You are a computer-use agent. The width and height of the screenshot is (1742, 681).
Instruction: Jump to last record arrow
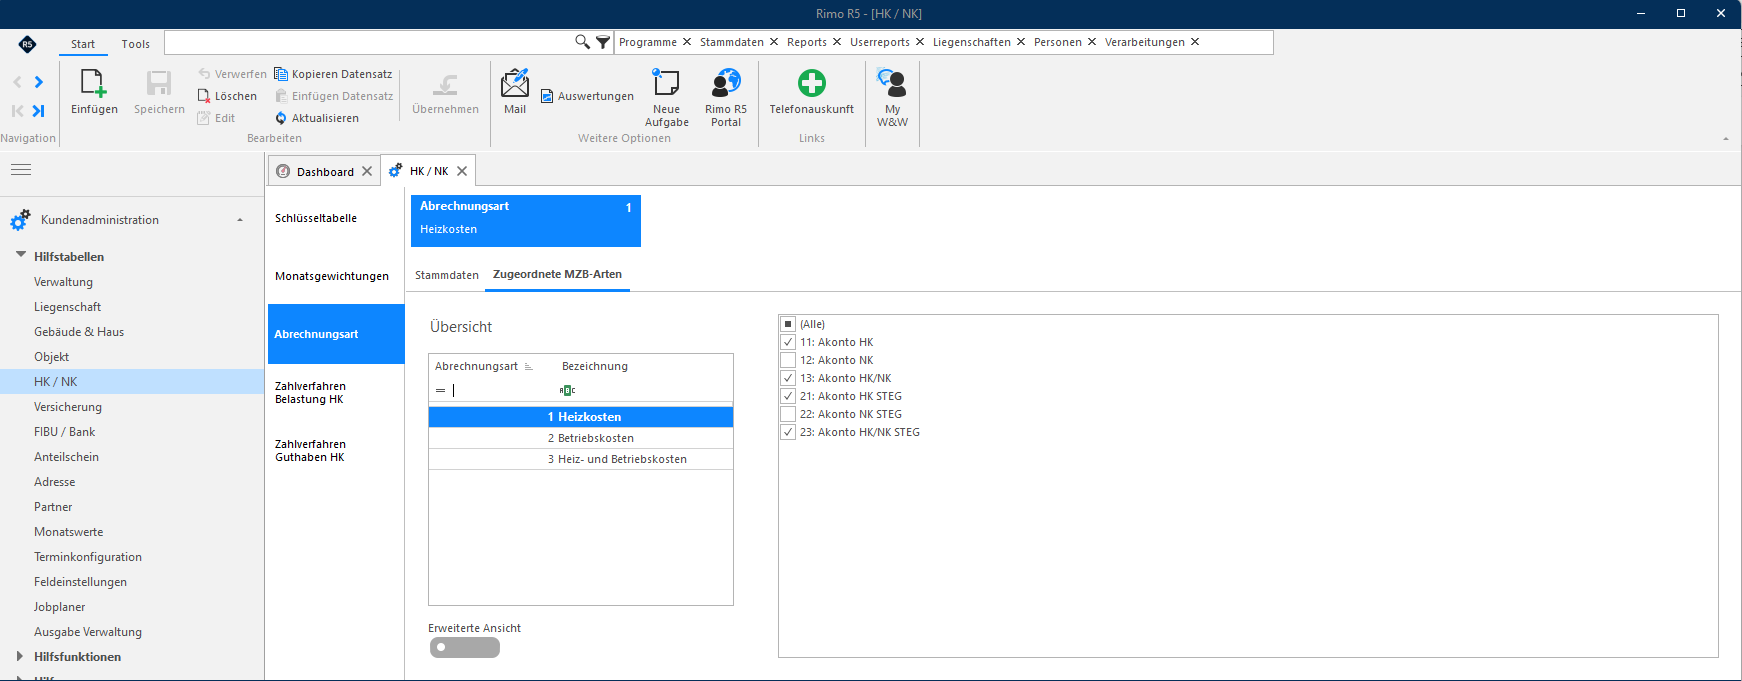[39, 111]
